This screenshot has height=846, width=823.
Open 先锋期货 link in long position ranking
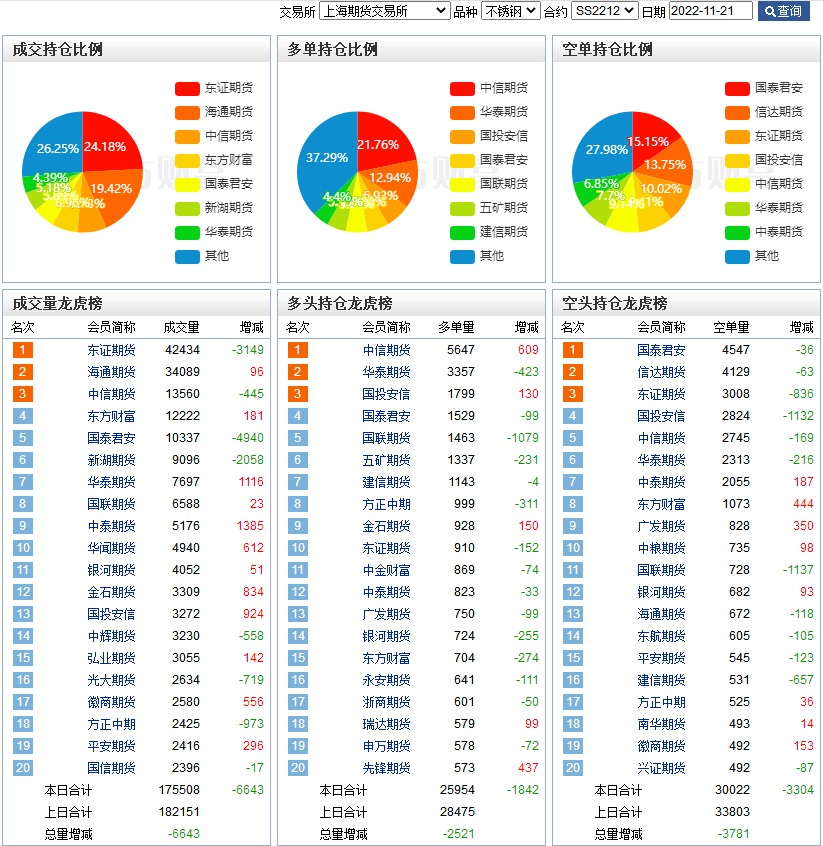point(386,768)
